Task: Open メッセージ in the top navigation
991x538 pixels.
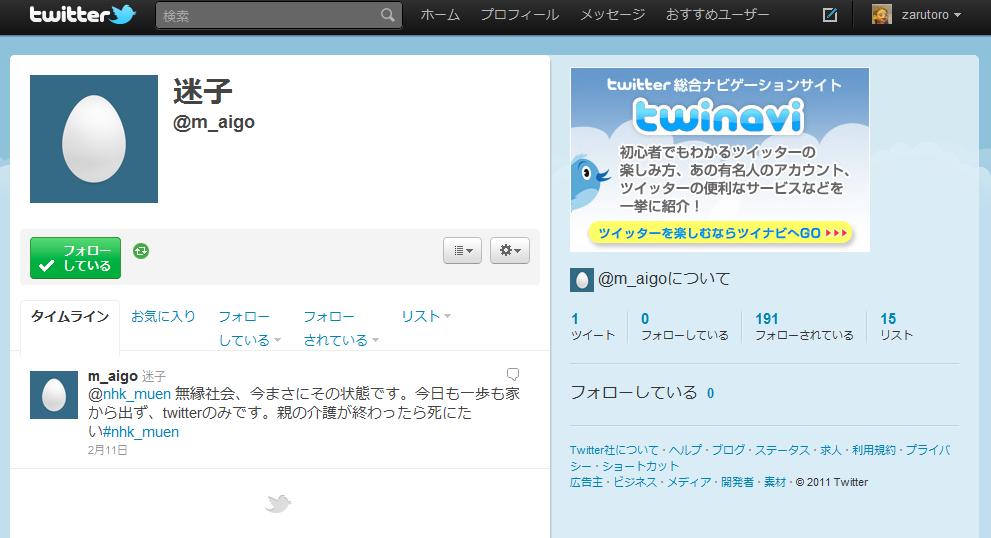Action: [x=612, y=15]
